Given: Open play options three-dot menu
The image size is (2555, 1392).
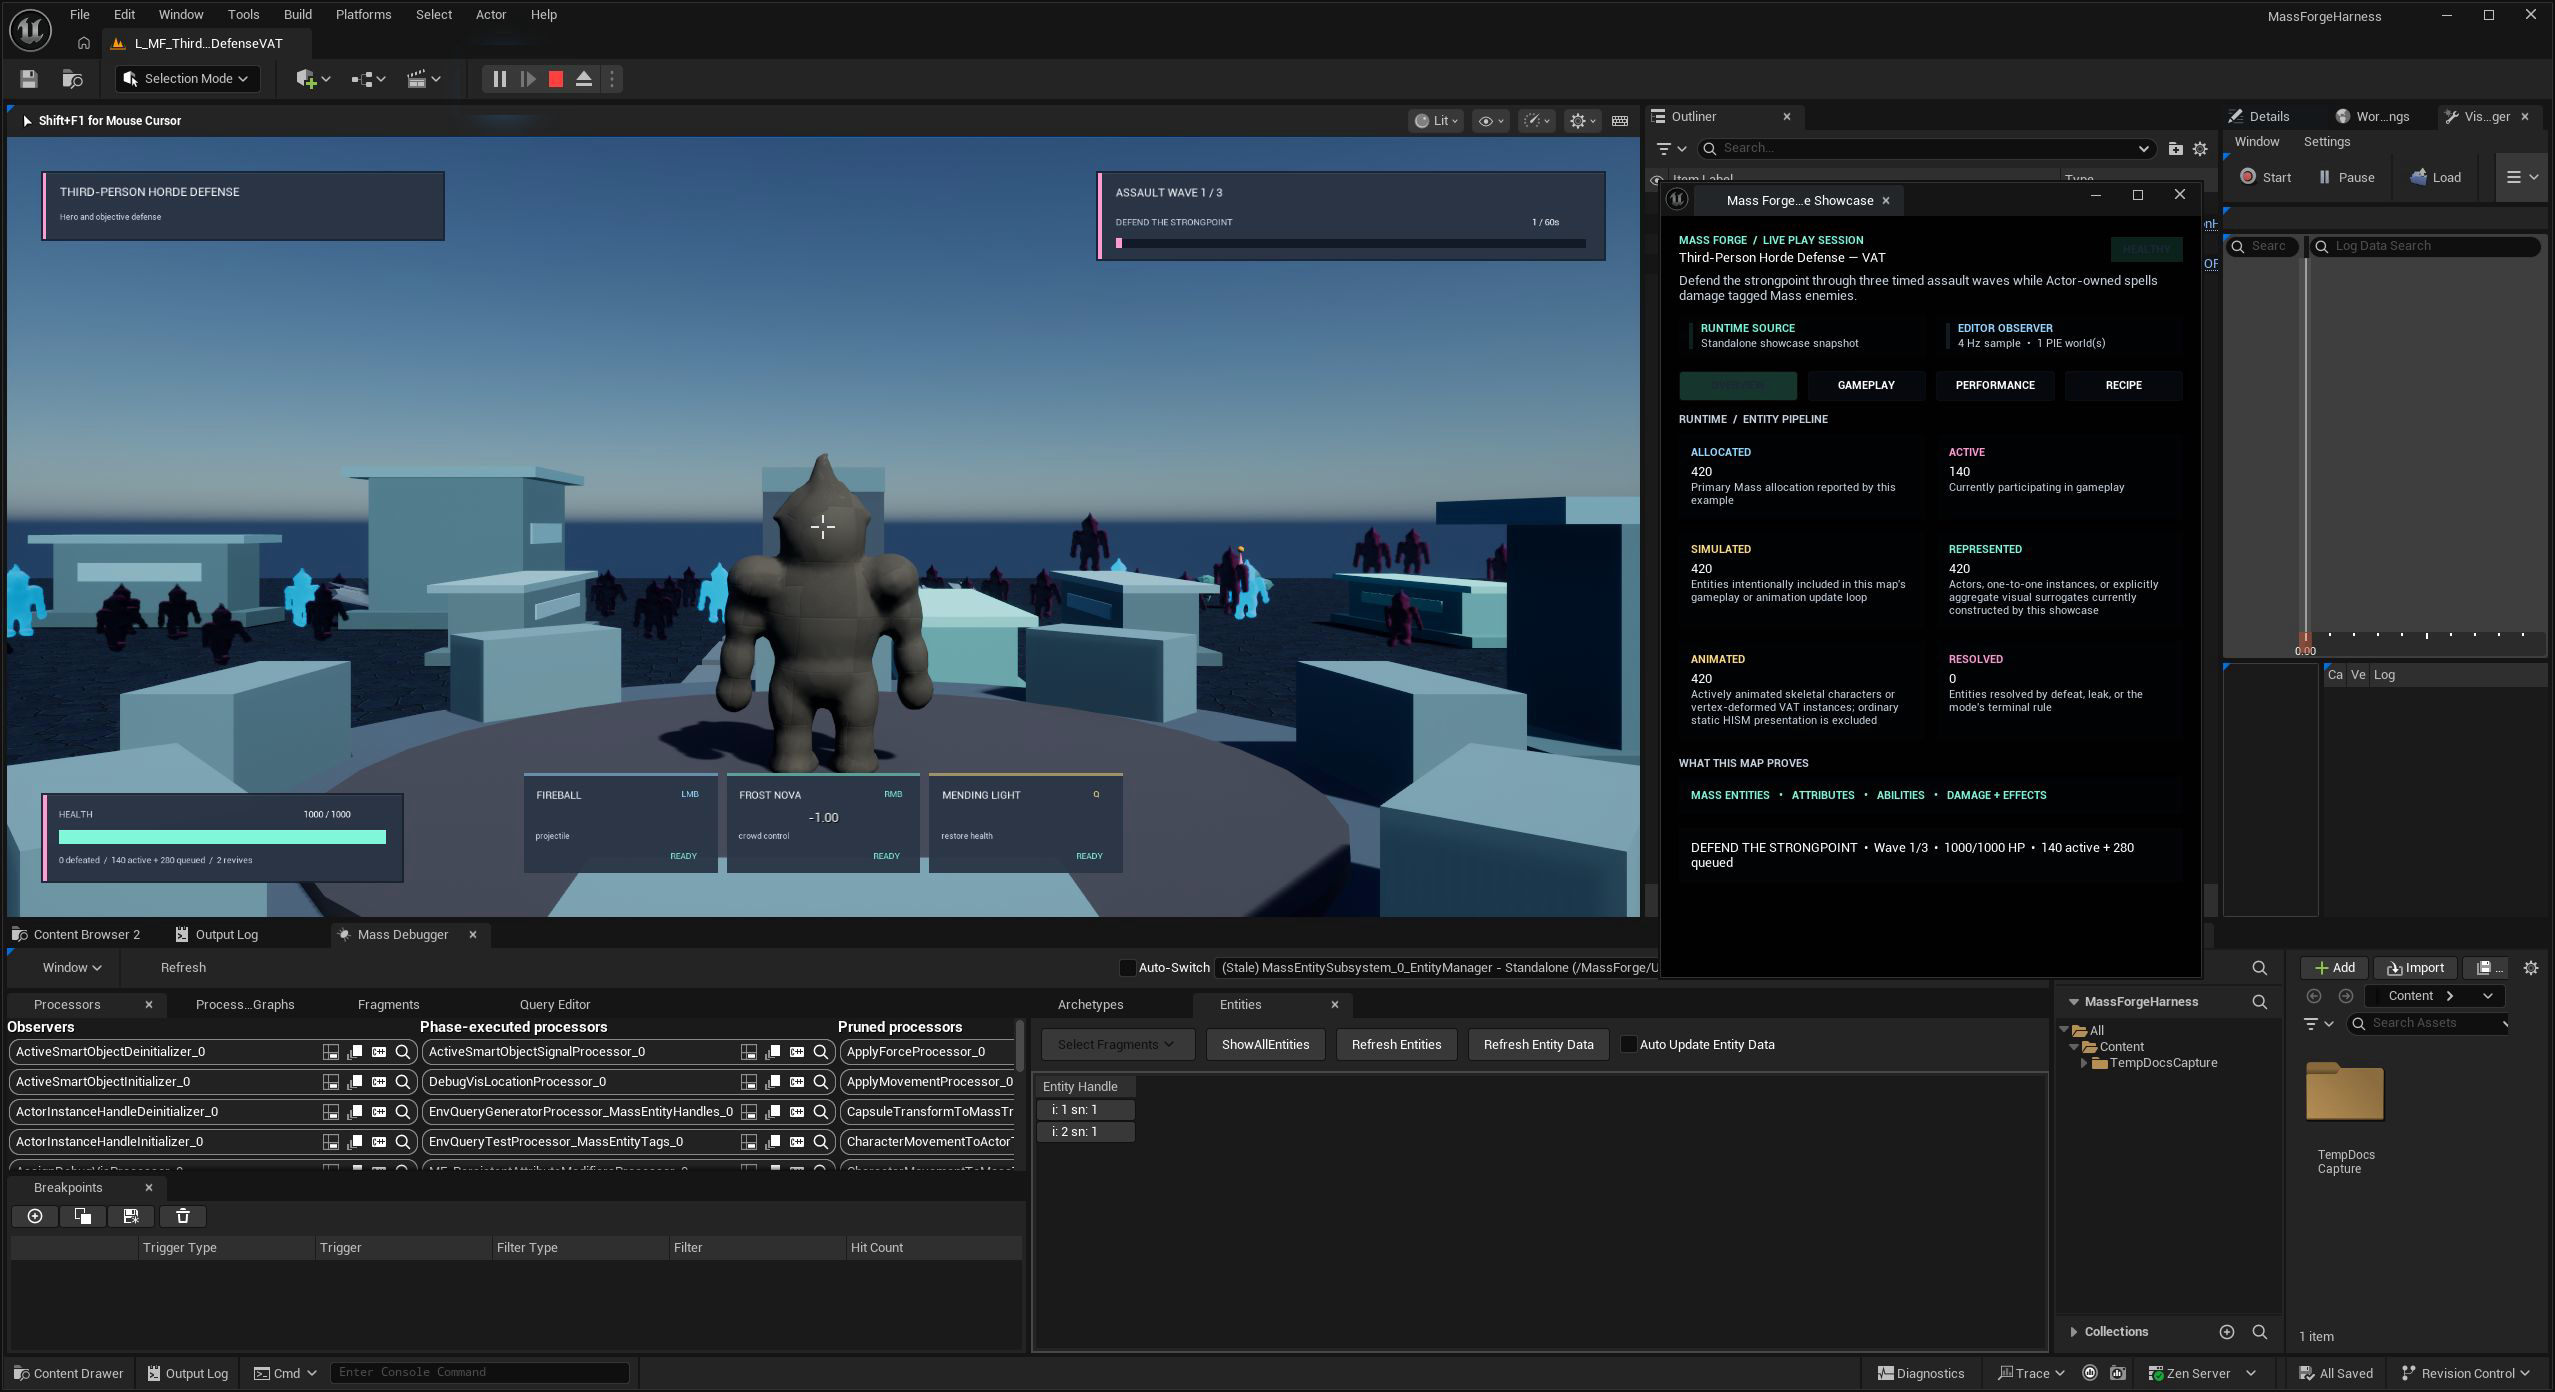Looking at the screenshot, I should tap(612, 79).
